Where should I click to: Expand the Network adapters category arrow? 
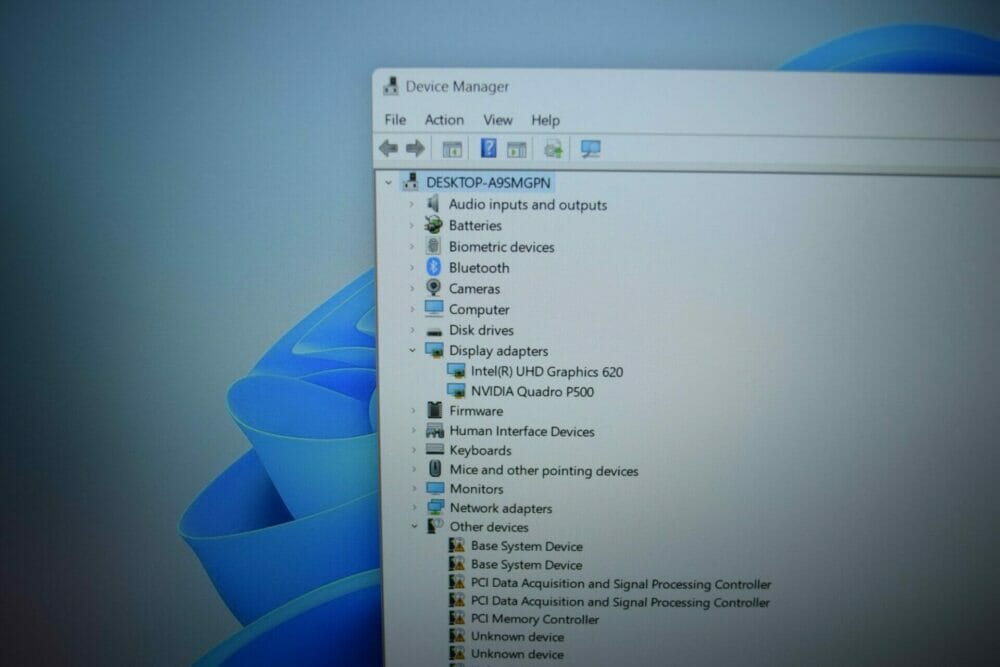[x=414, y=508]
